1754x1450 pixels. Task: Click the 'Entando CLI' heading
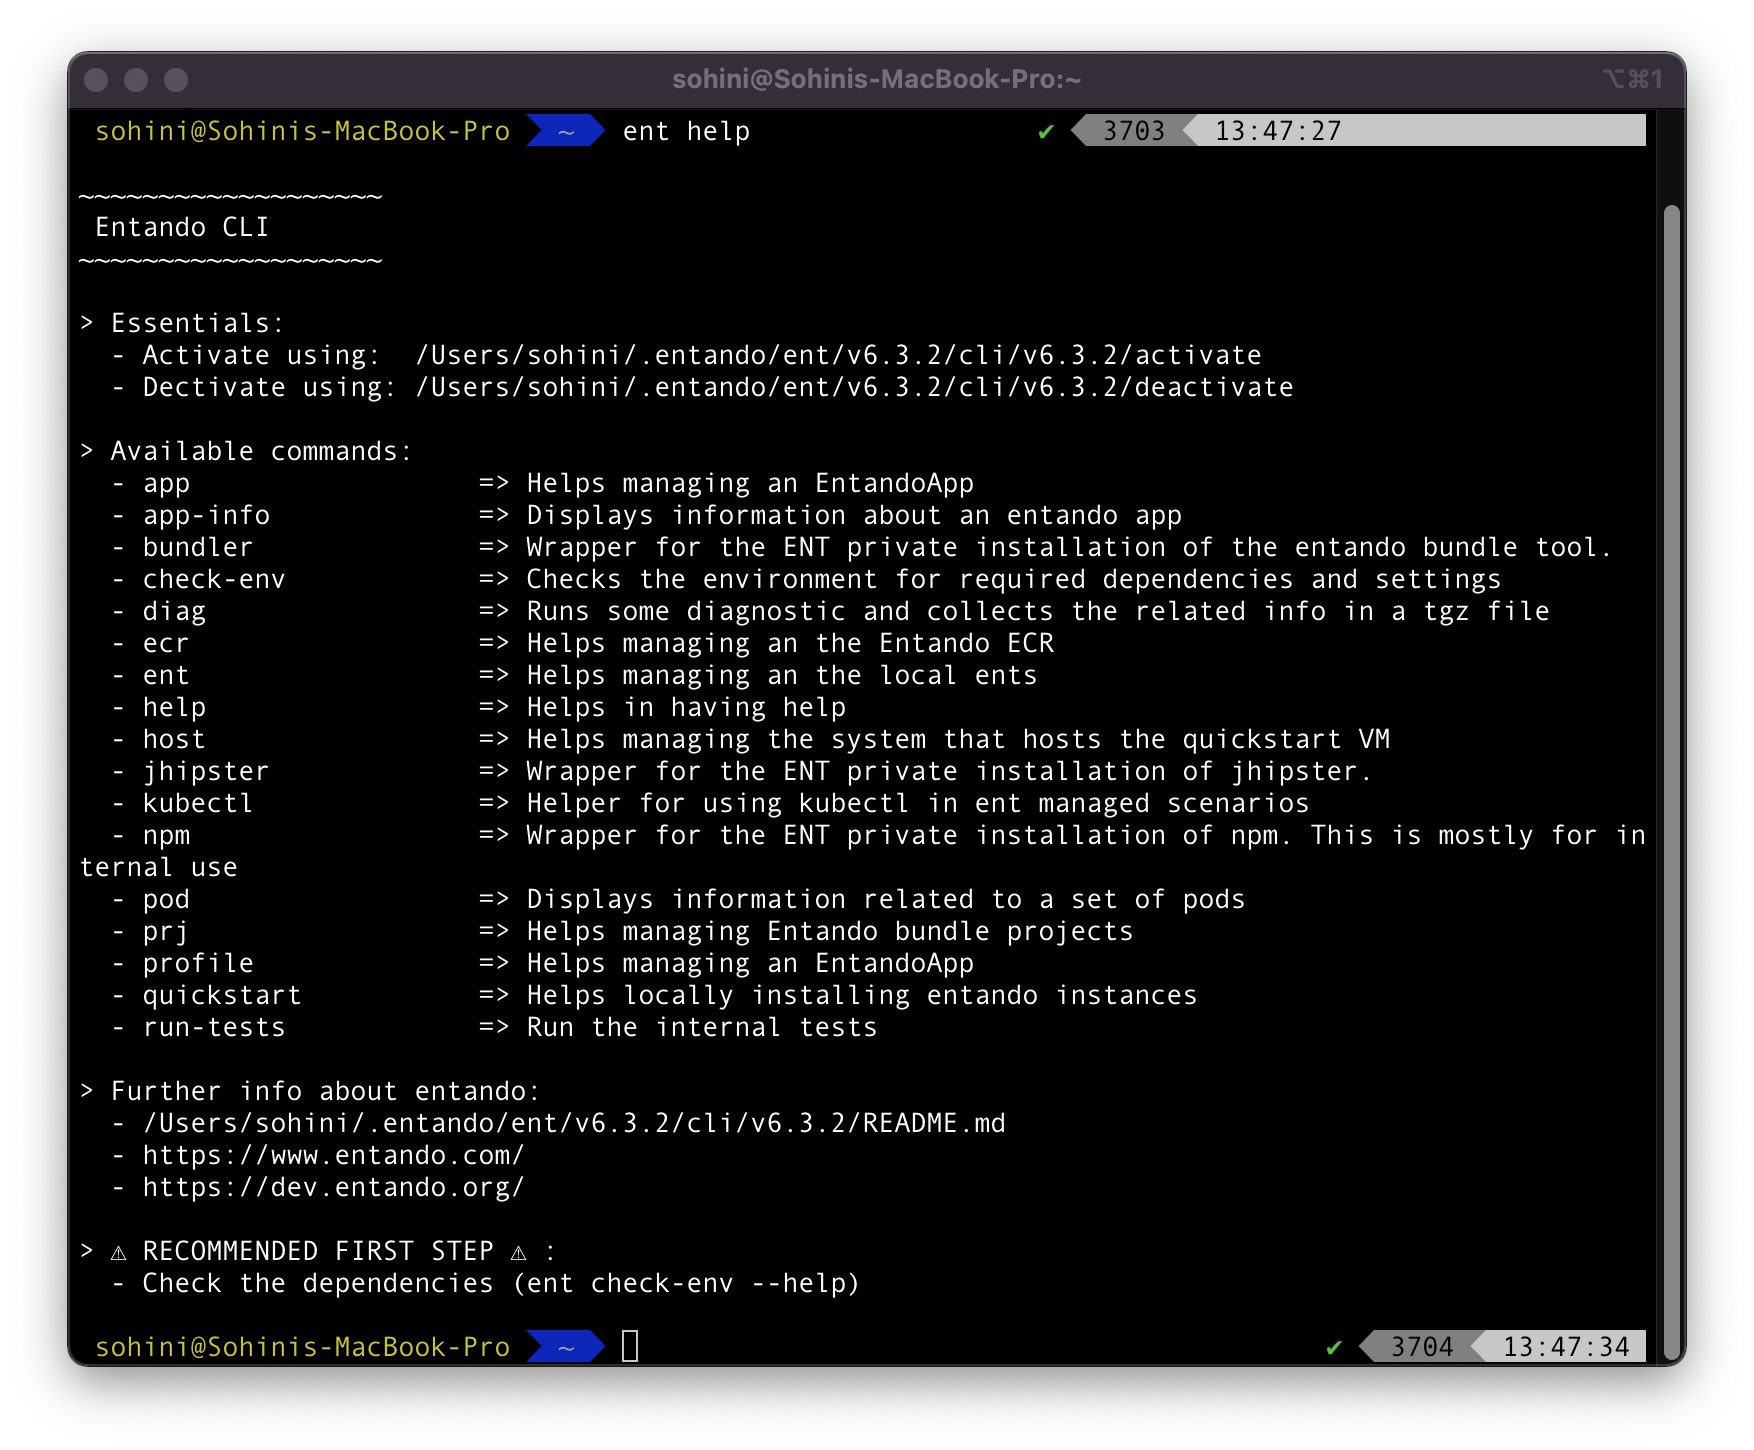click(x=182, y=227)
